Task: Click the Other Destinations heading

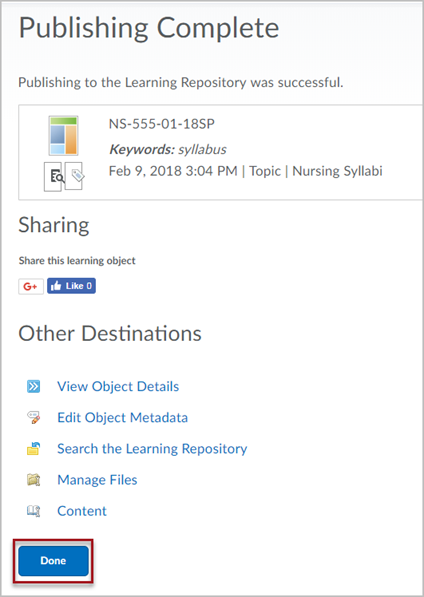Action: point(110,334)
